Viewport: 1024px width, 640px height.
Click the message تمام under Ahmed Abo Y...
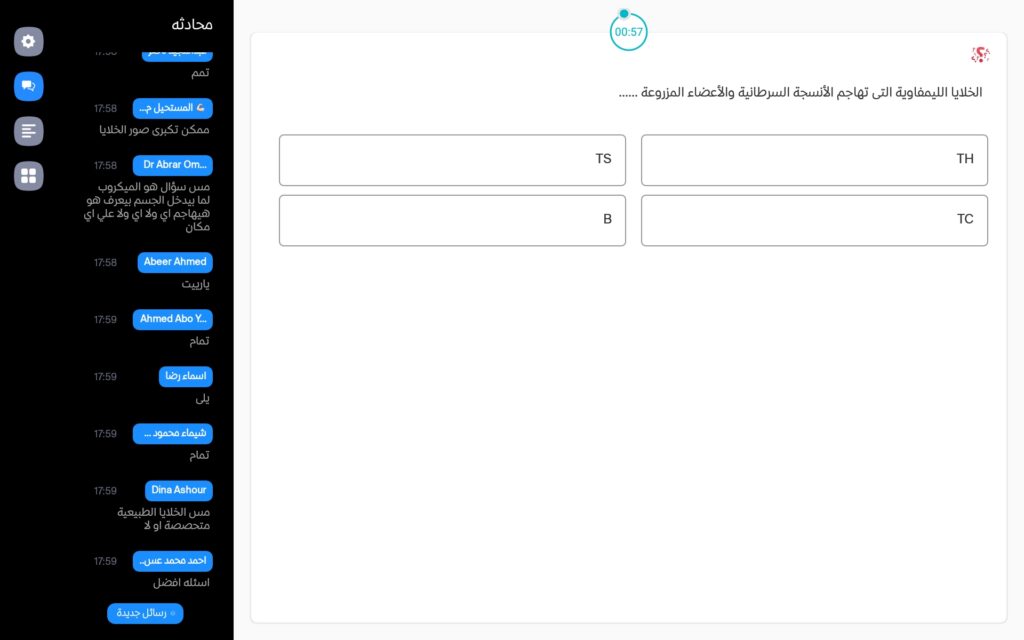pyautogui.click(x=199, y=341)
